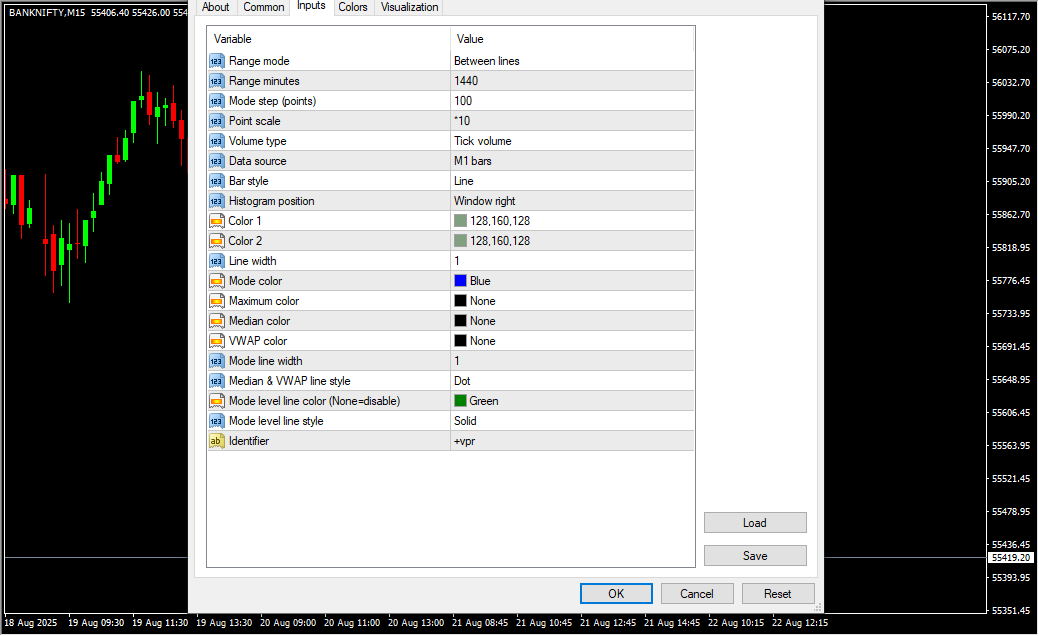Click the Reset button
Viewport: 1039px width, 636px height.
click(x=777, y=594)
